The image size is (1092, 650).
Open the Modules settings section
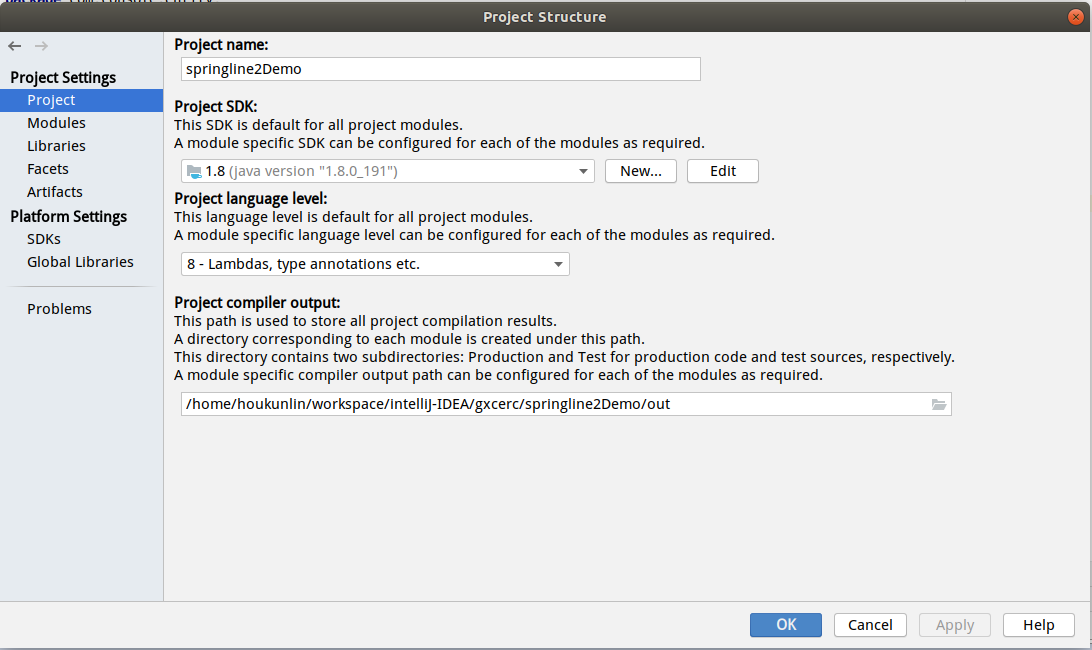click(56, 123)
